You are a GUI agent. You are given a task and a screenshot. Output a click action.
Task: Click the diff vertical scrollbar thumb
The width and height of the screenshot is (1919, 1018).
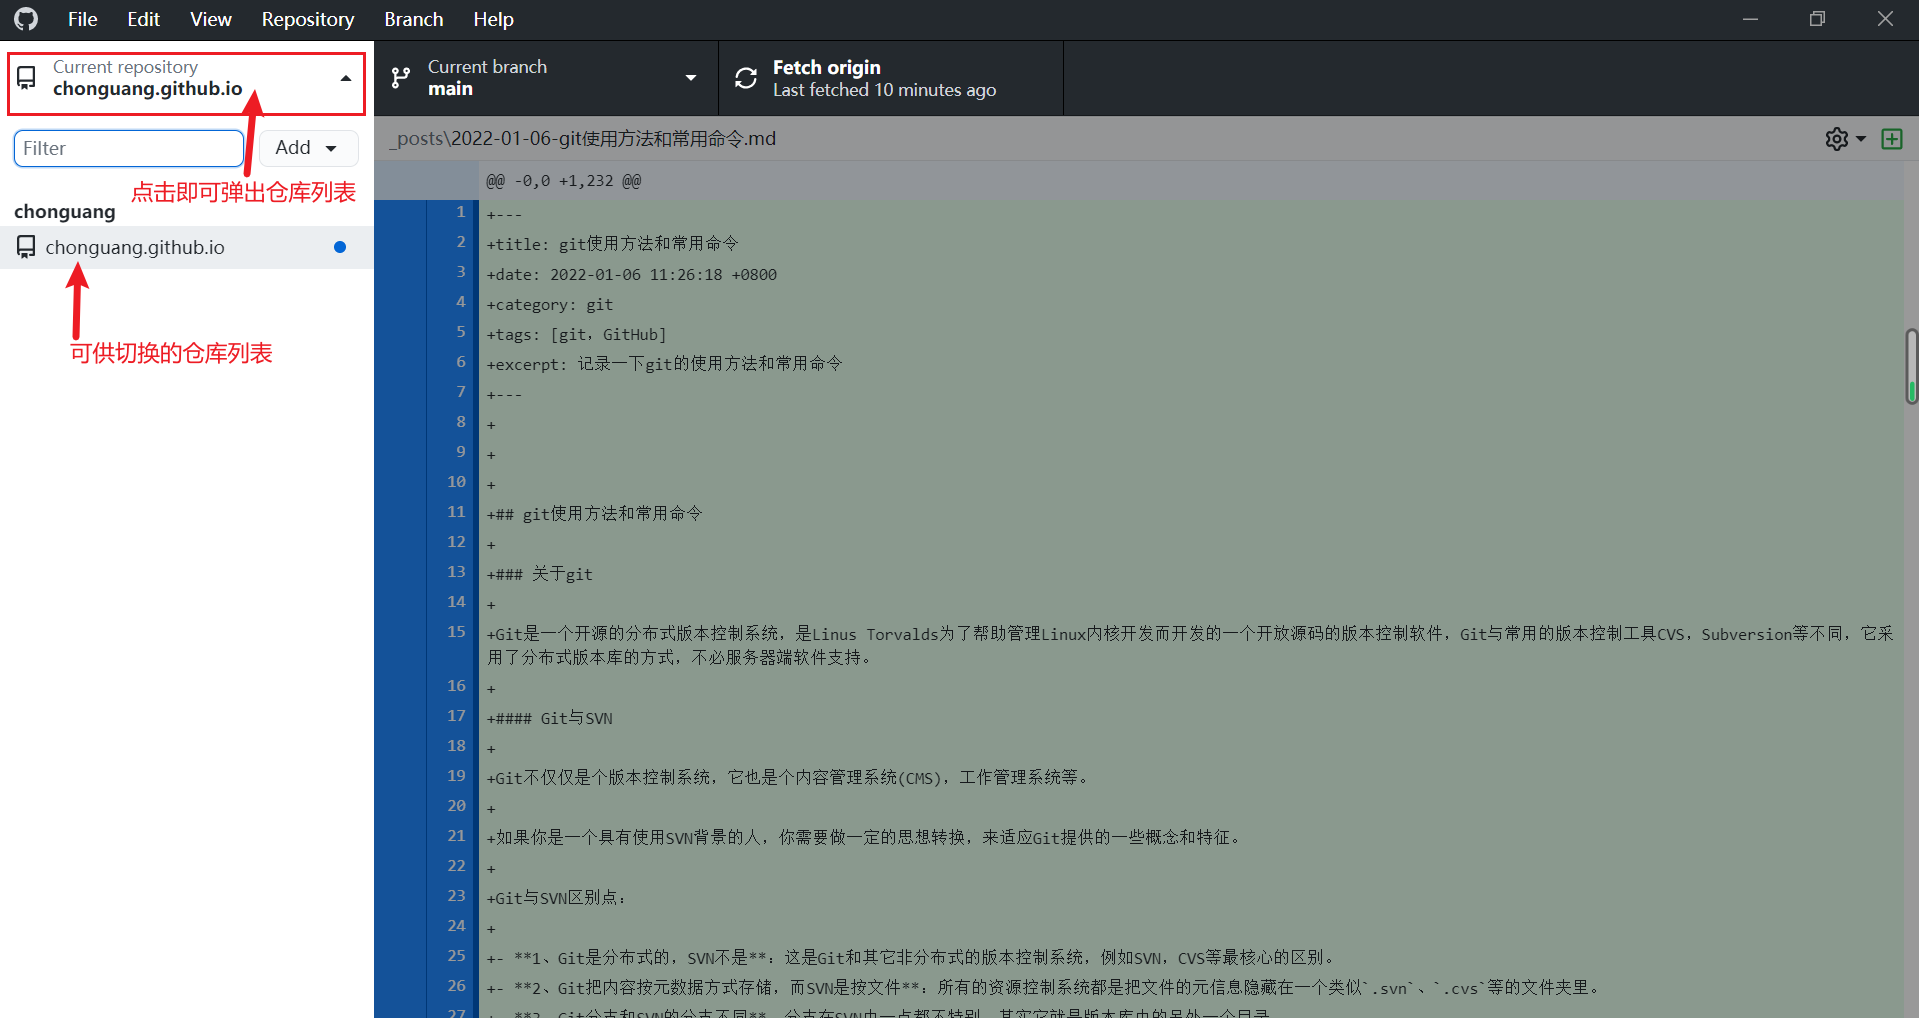1911,366
